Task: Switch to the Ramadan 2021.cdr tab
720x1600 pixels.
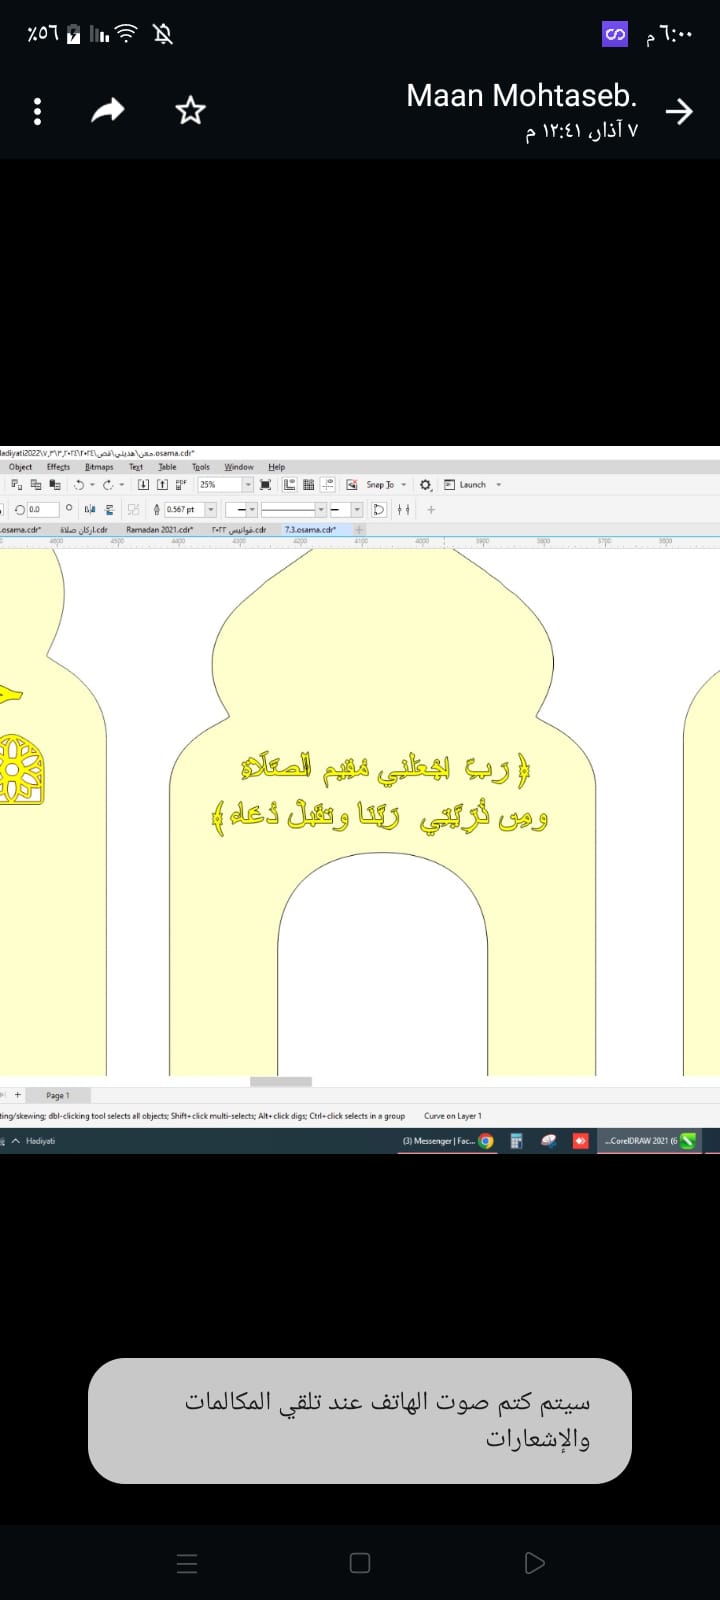Action: [x=159, y=530]
